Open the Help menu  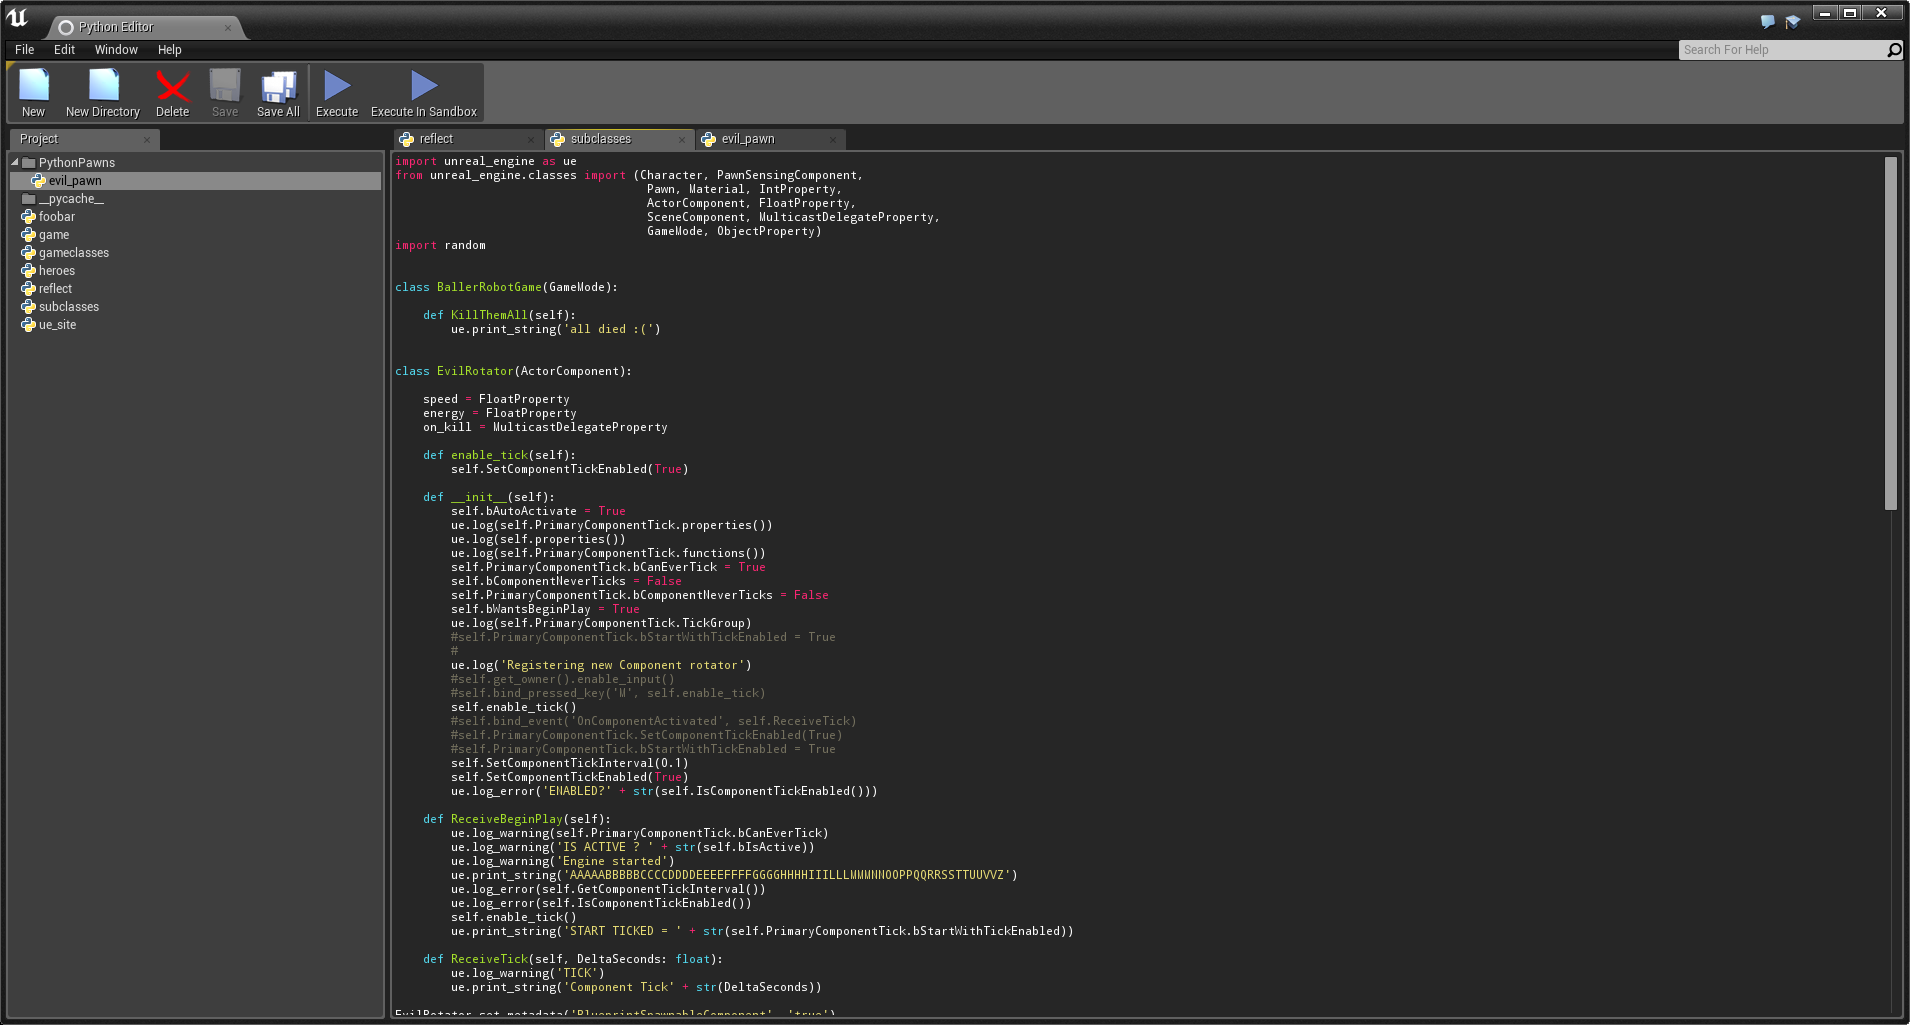click(x=170, y=49)
